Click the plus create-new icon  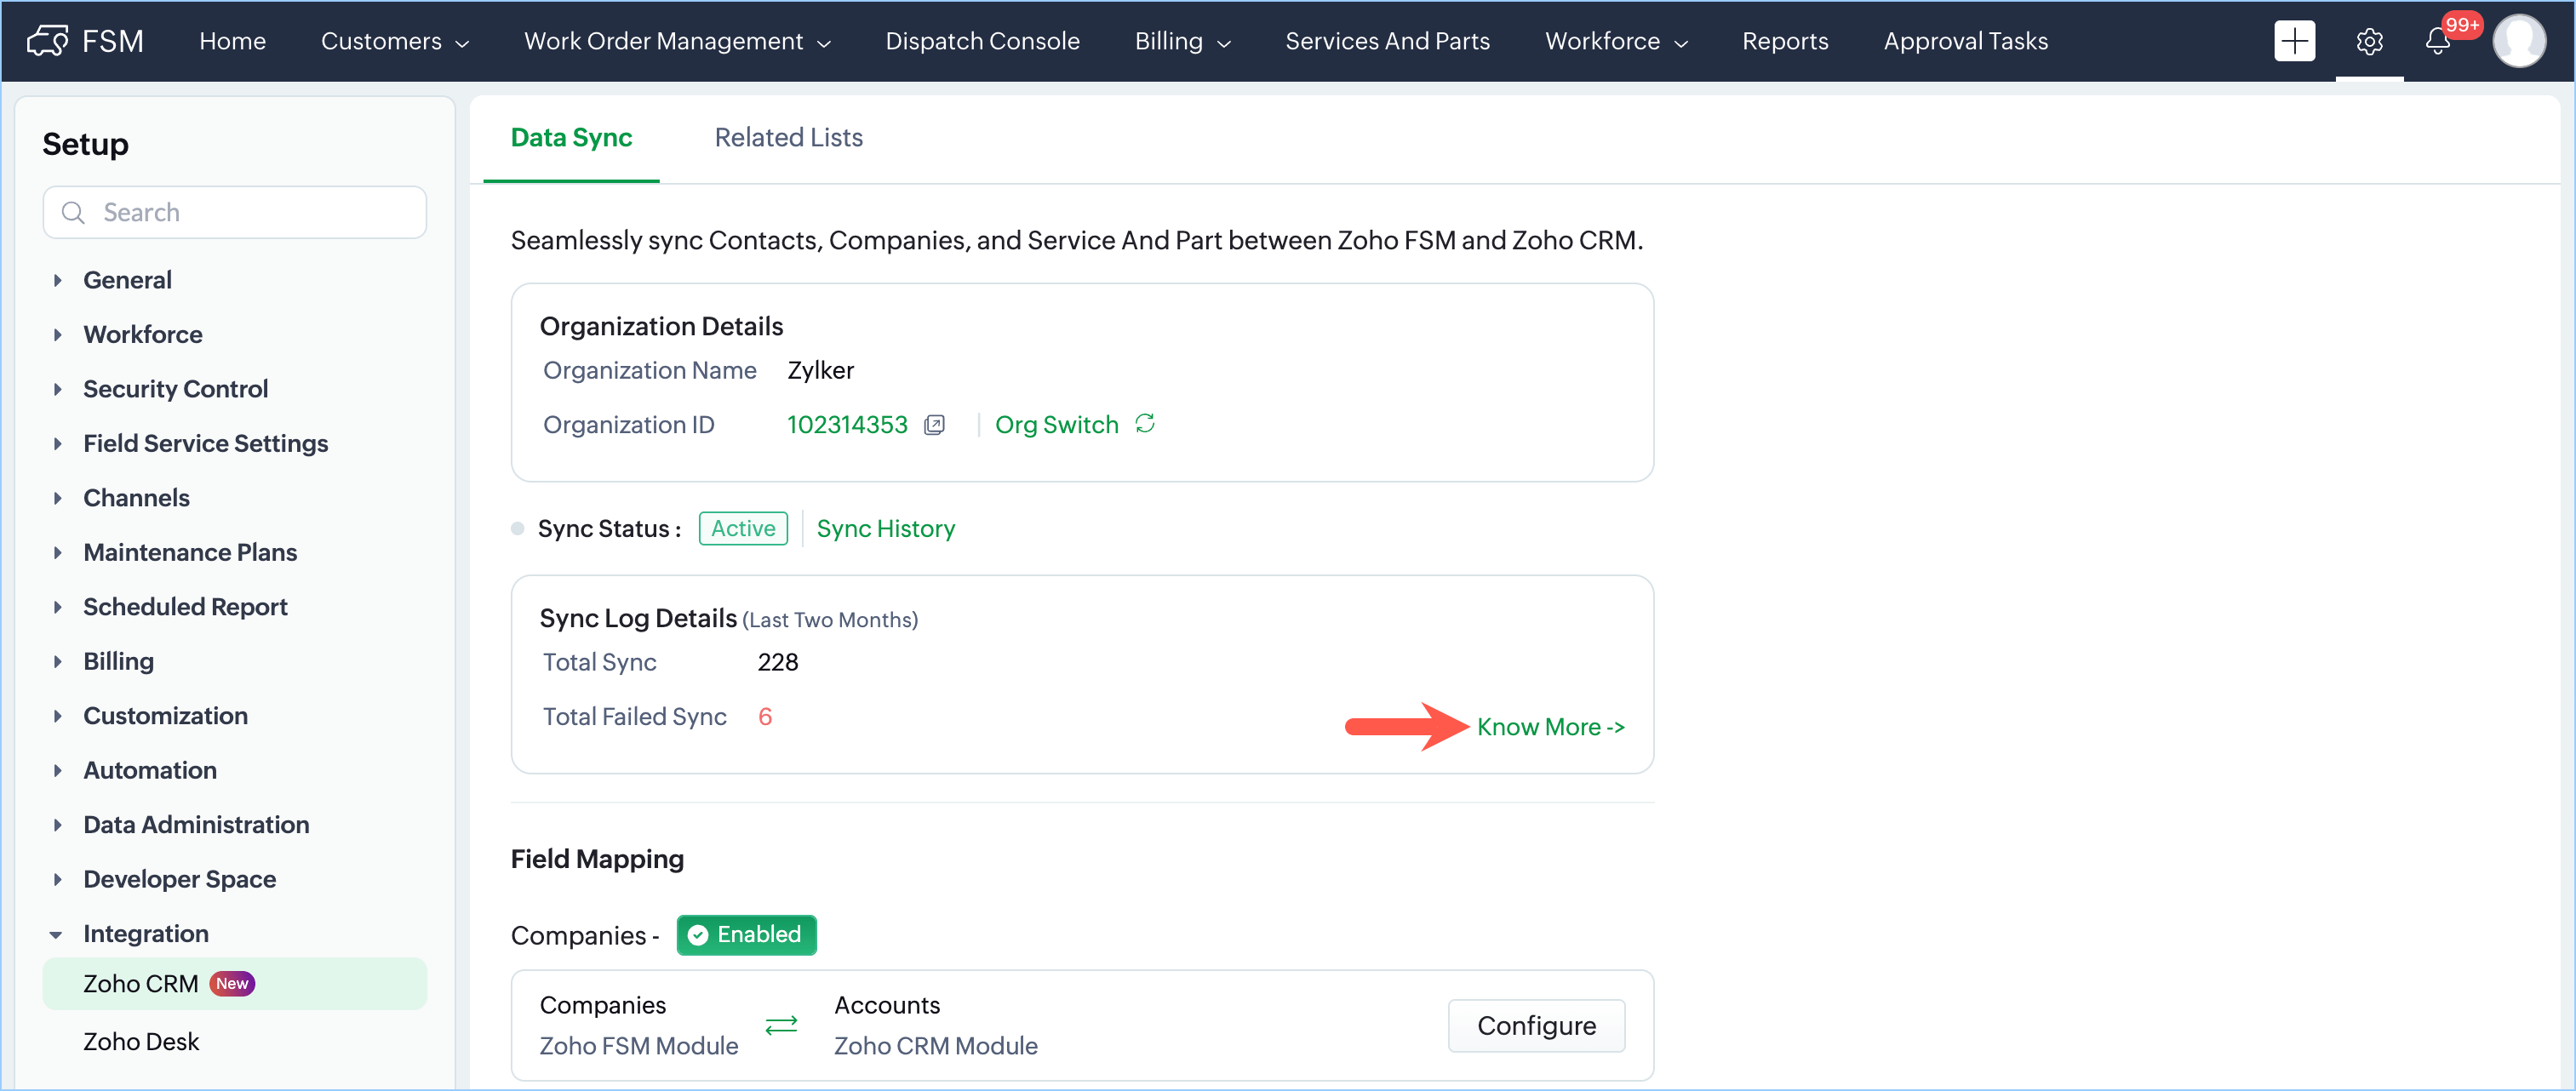(2293, 41)
